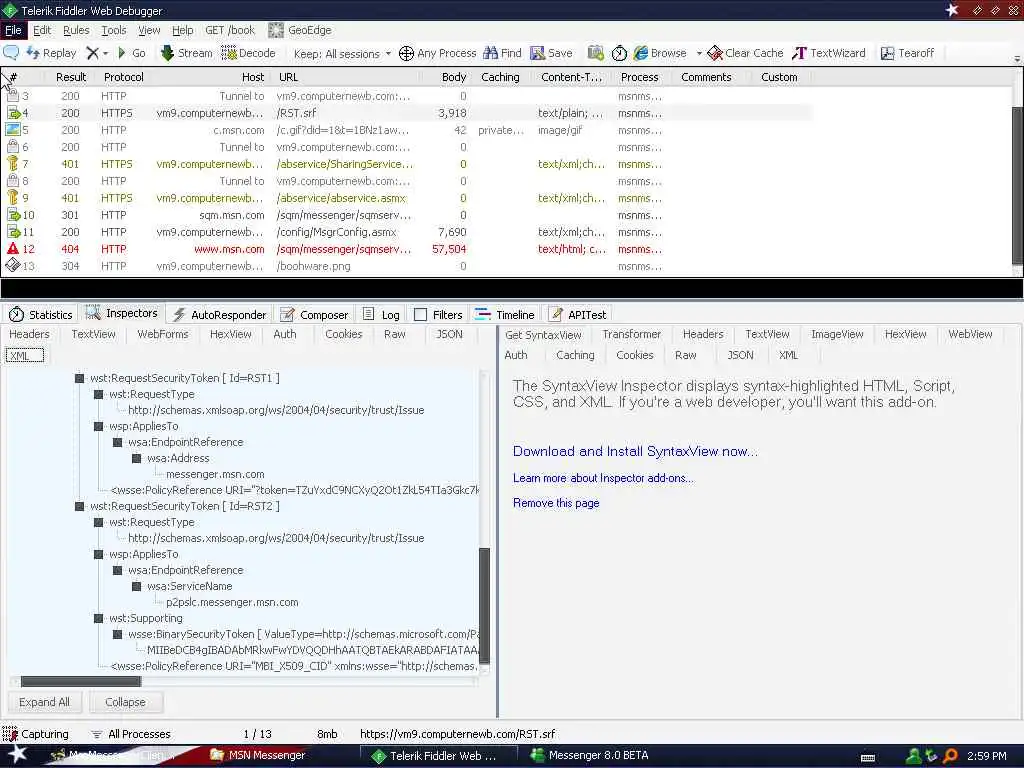Image resolution: width=1024 pixels, height=768 pixels.
Task: Click All Processes filter in status bar
Action: pyautogui.click(x=131, y=734)
